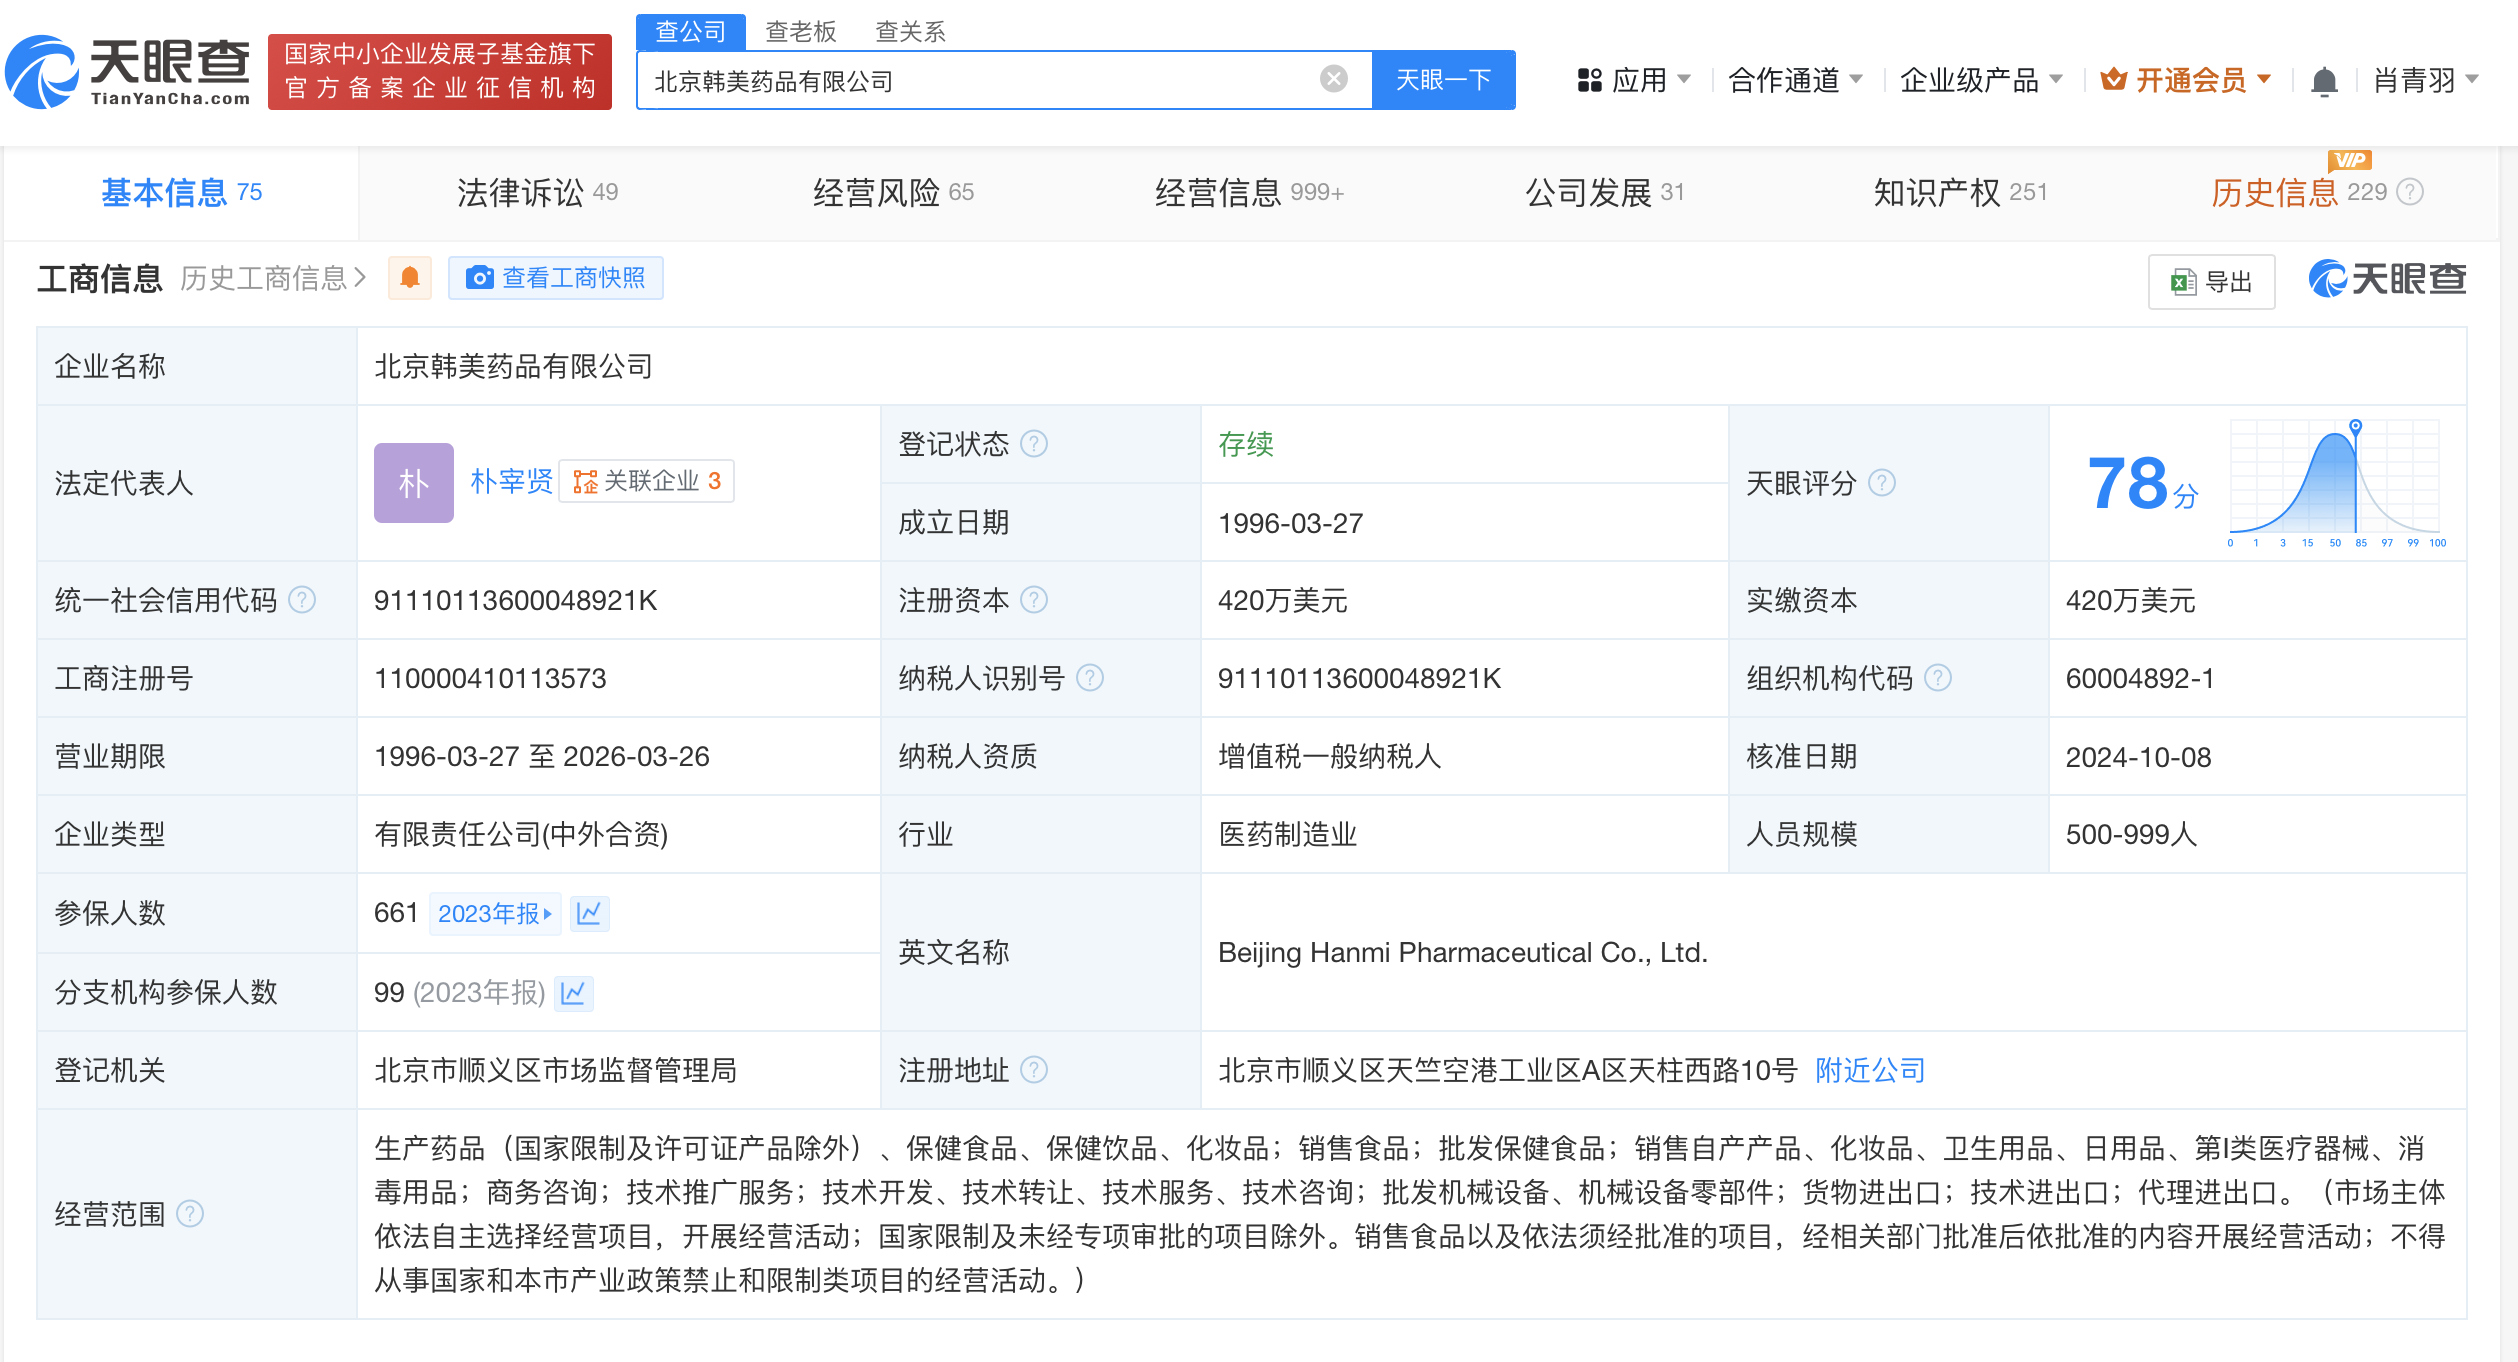Viewport: 2518px width, 1362px height.
Task: Click 行业 value 医药制造业
Action: point(1287,834)
